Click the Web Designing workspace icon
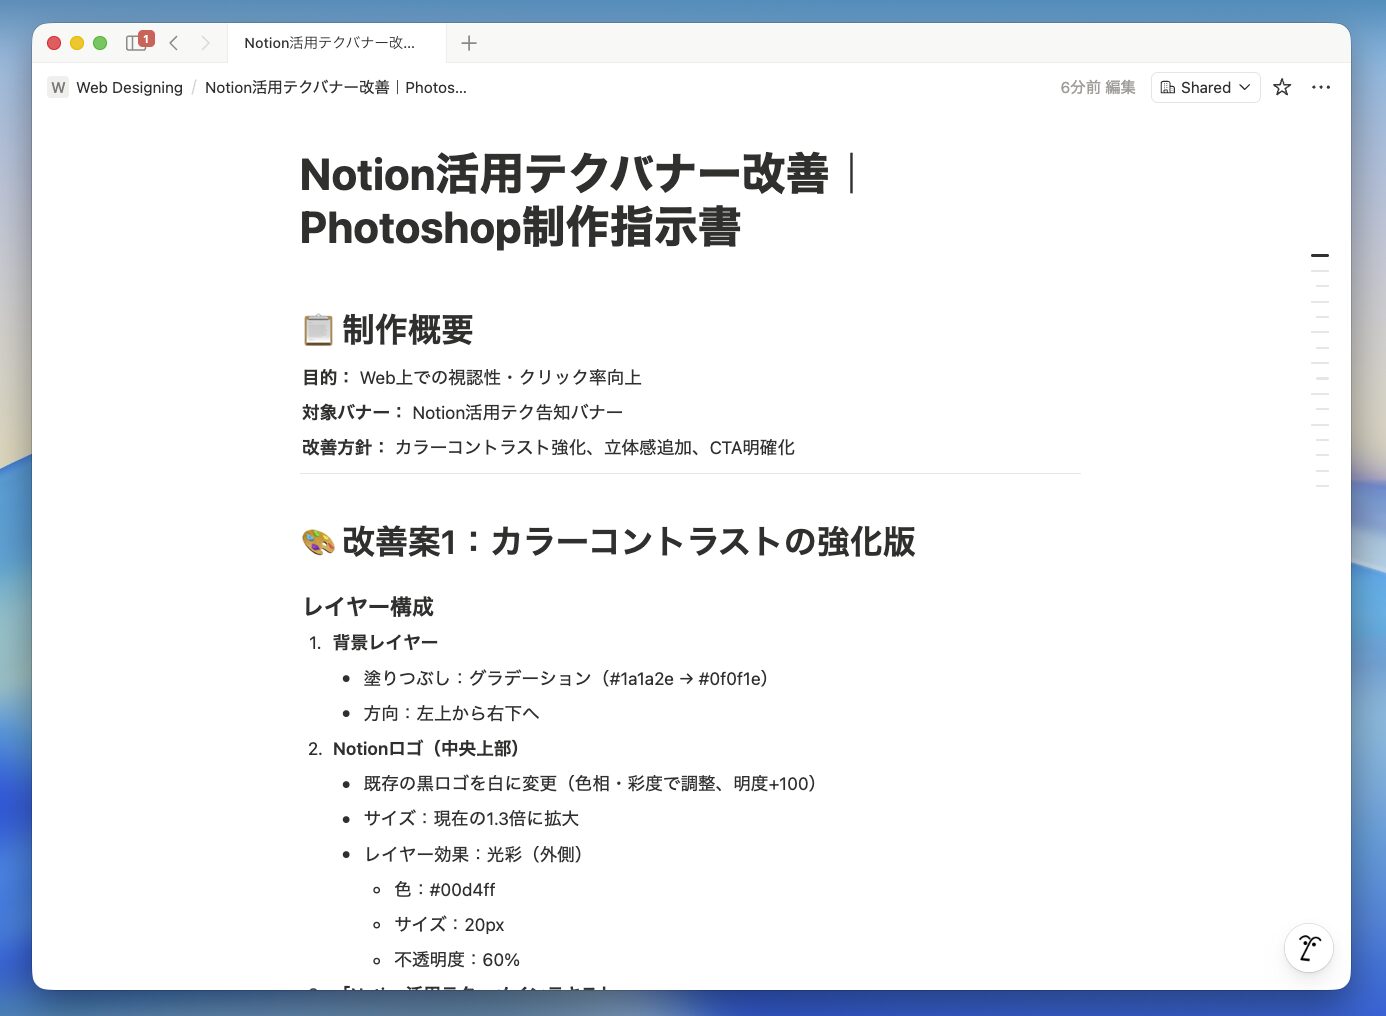Viewport: 1386px width, 1016px height. click(58, 87)
